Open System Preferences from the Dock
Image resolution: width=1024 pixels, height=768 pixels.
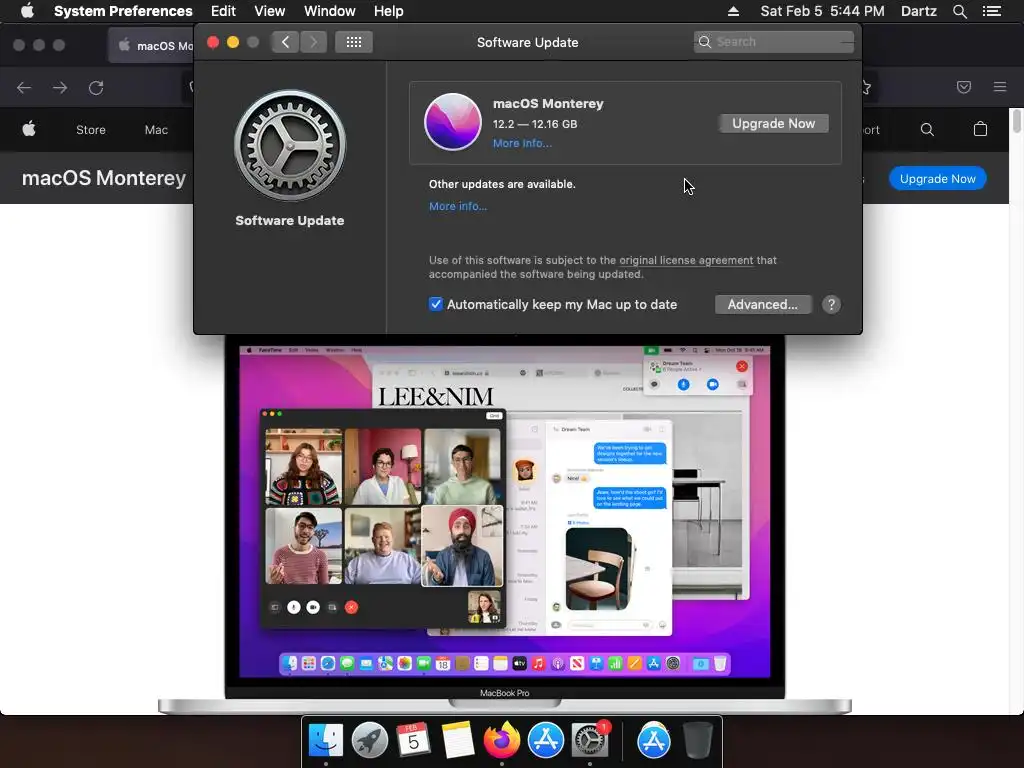point(590,740)
